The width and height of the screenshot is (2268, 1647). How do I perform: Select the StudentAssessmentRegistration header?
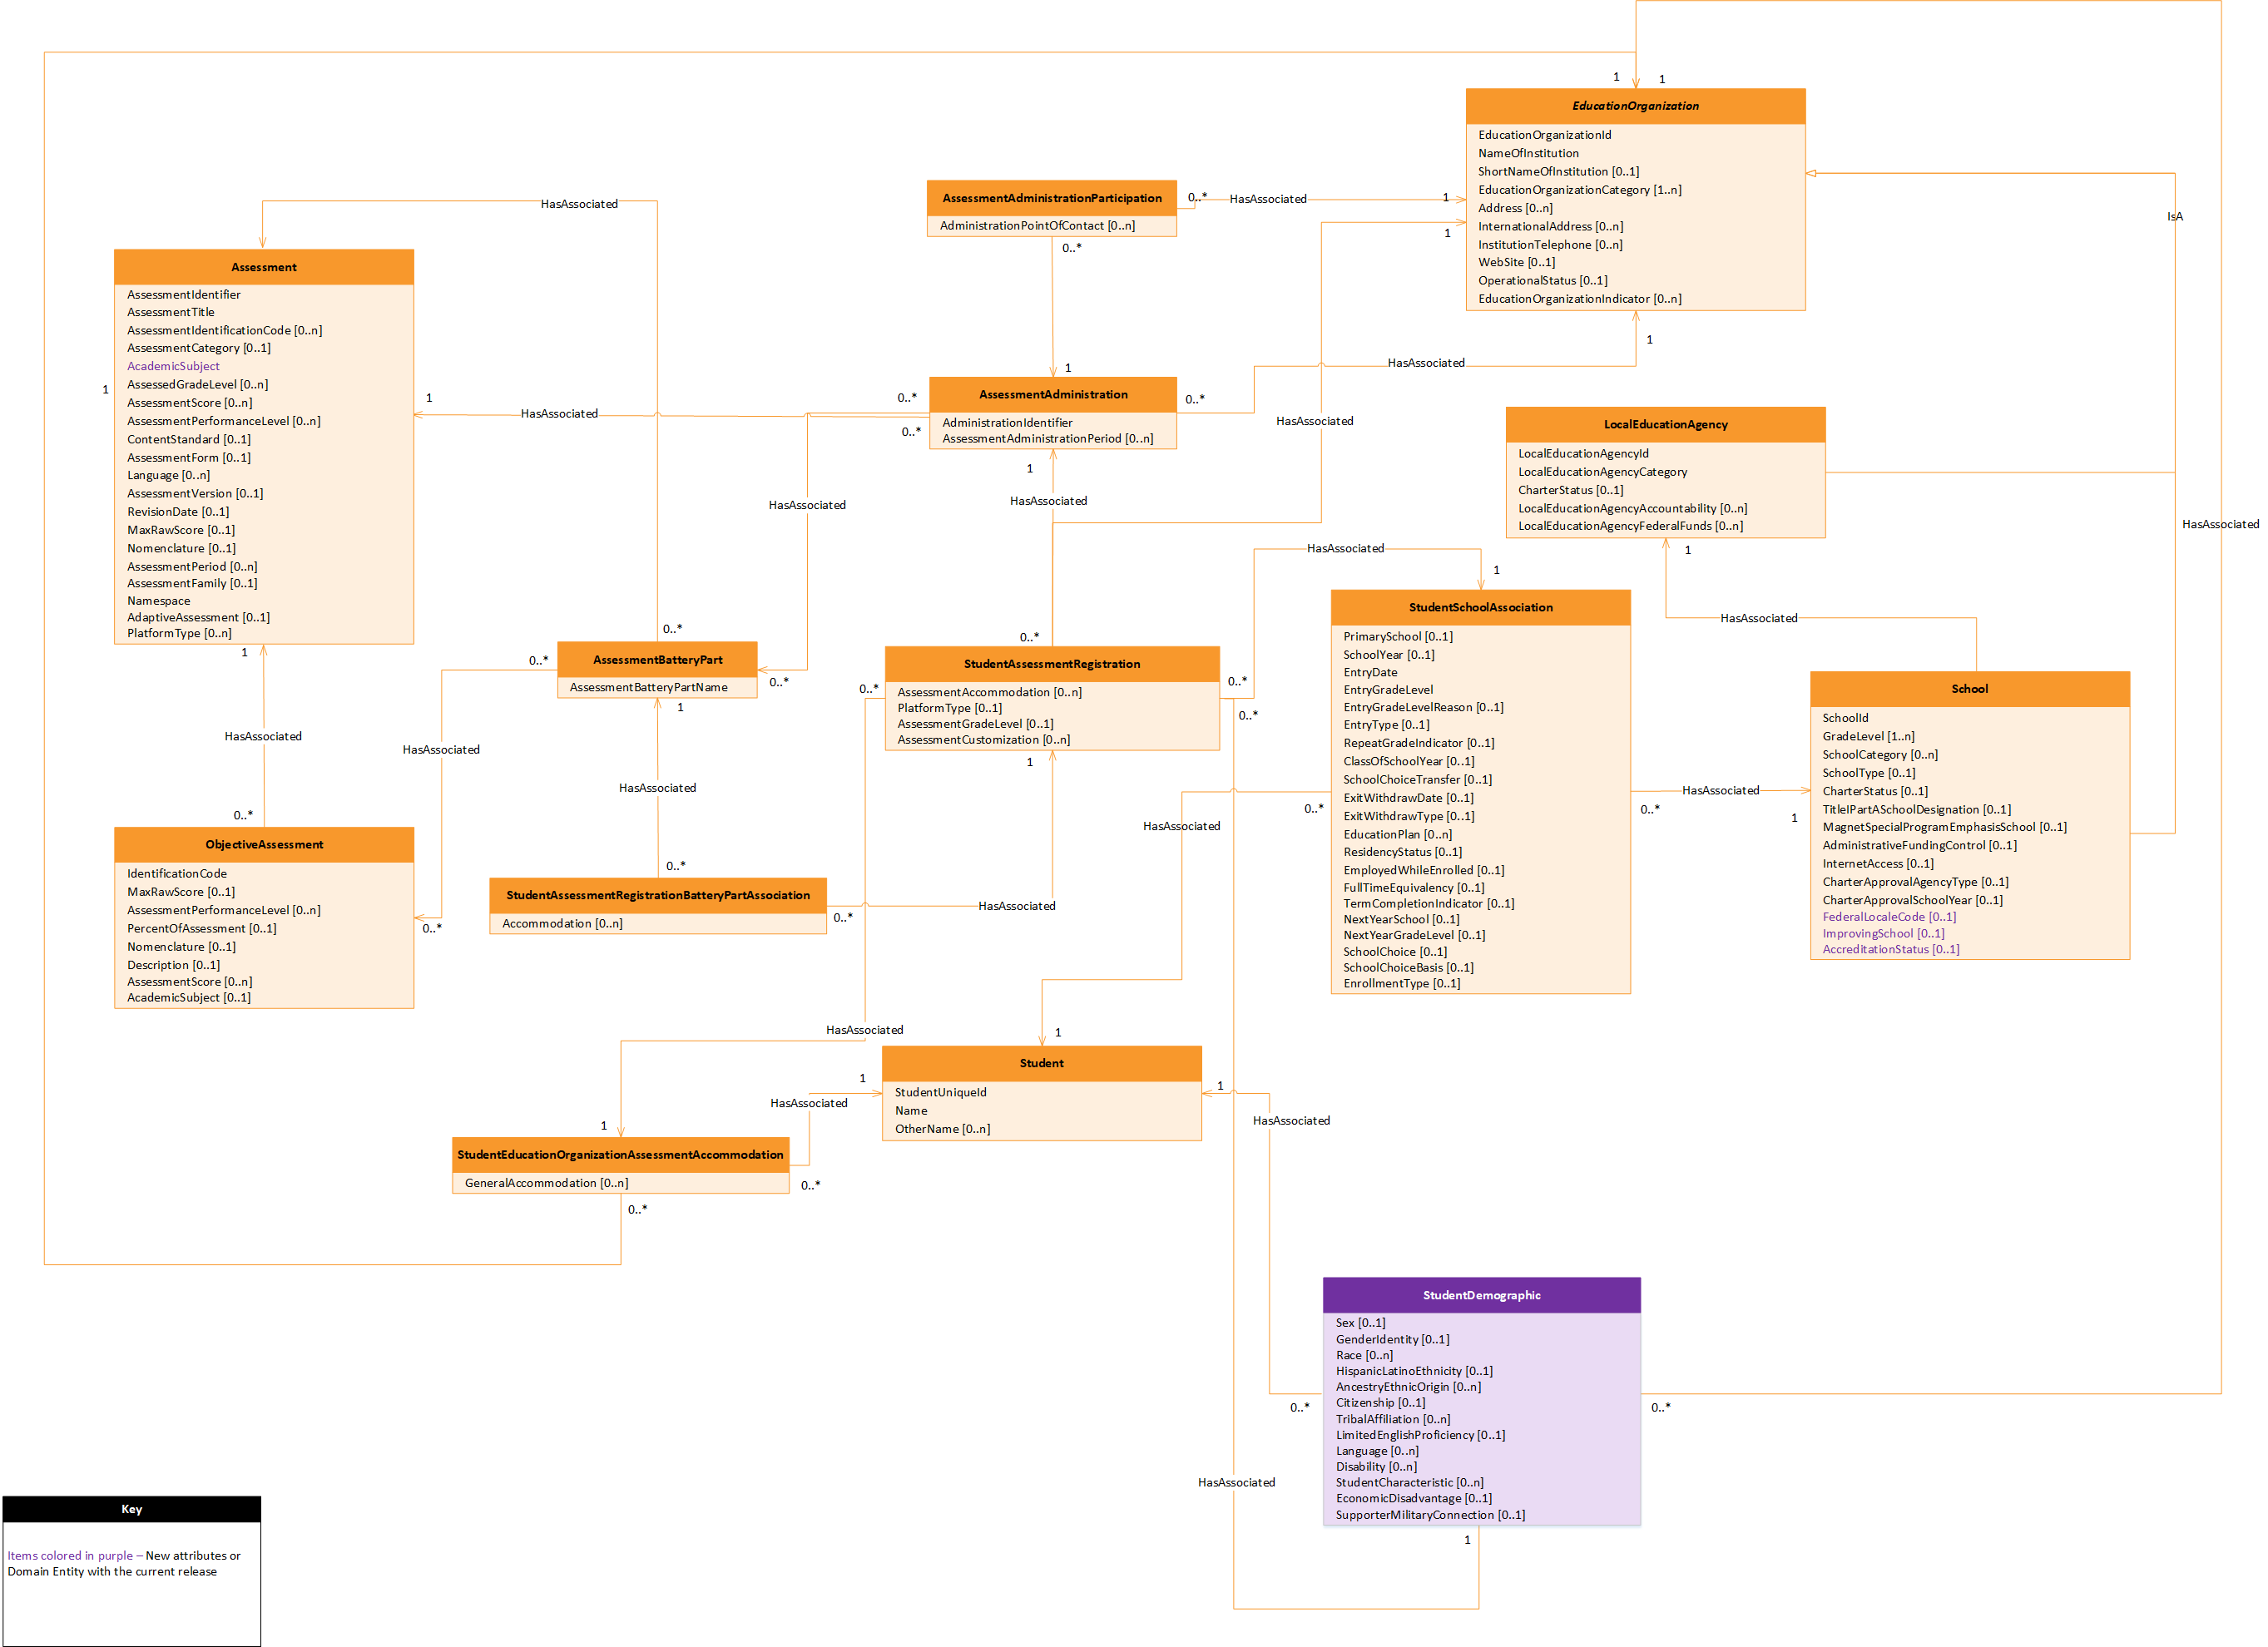pyautogui.click(x=1051, y=664)
